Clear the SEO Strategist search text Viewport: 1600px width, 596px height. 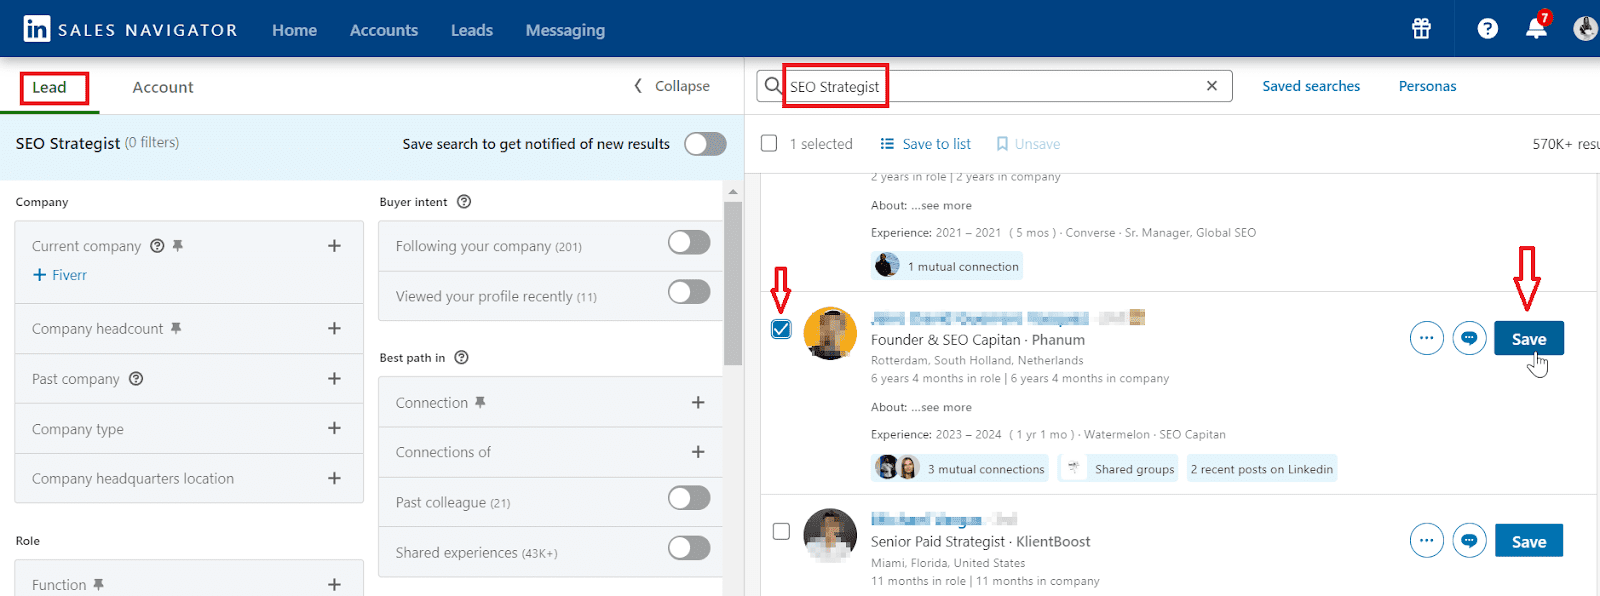click(x=1211, y=86)
